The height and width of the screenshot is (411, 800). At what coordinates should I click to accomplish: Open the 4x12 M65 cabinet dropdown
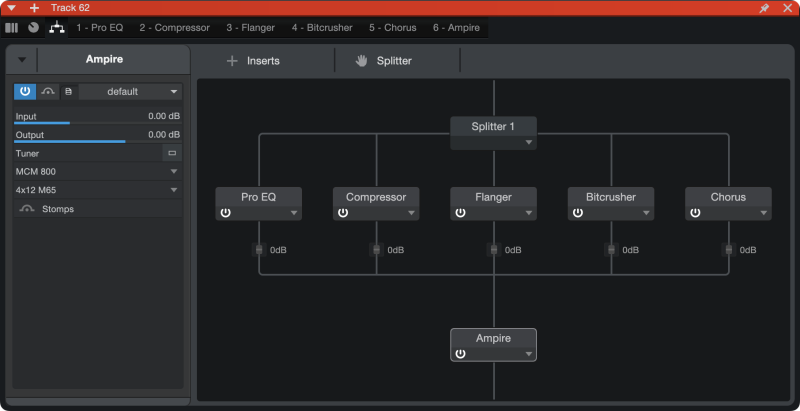tap(97, 190)
